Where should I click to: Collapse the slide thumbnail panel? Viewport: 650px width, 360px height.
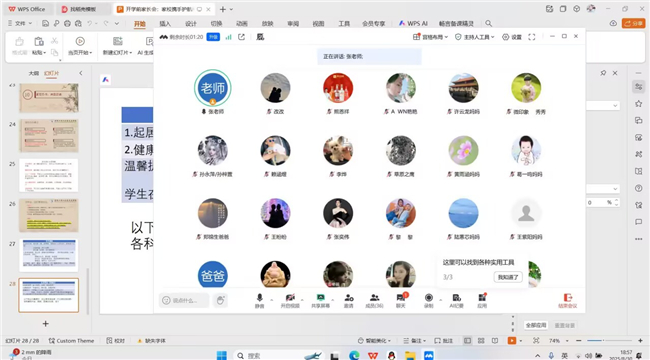(81, 73)
